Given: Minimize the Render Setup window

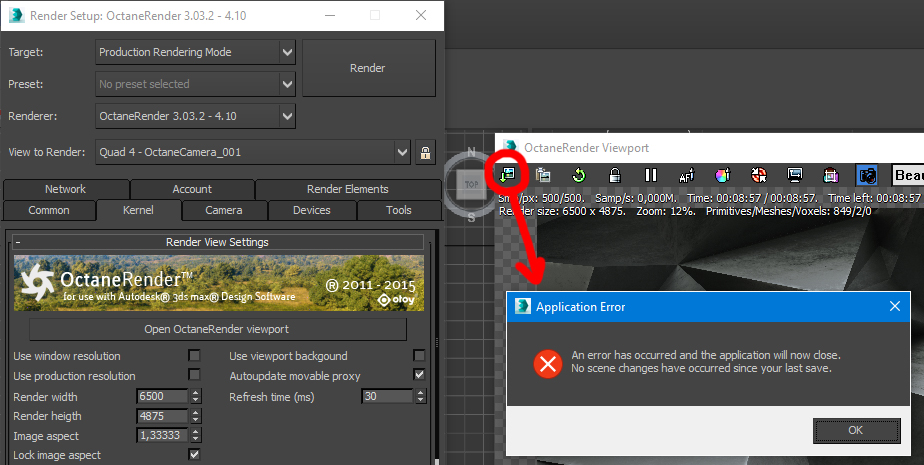Looking at the screenshot, I should 330,15.
